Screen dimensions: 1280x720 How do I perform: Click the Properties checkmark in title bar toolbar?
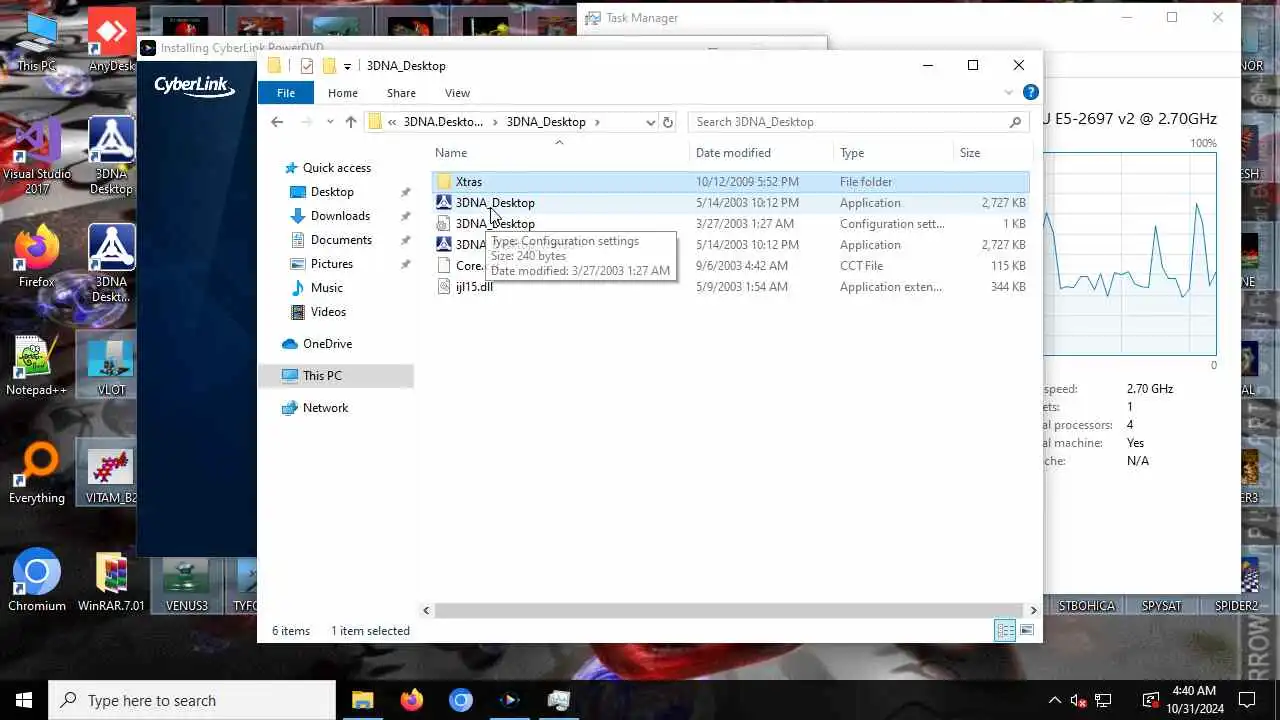307,66
